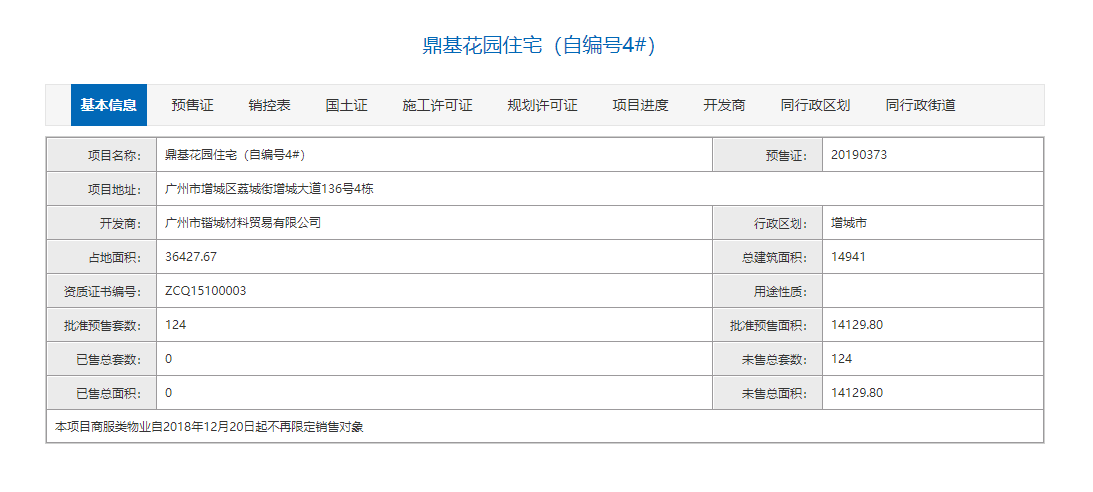Click the land area value 36427.67

(x=191, y=257)
